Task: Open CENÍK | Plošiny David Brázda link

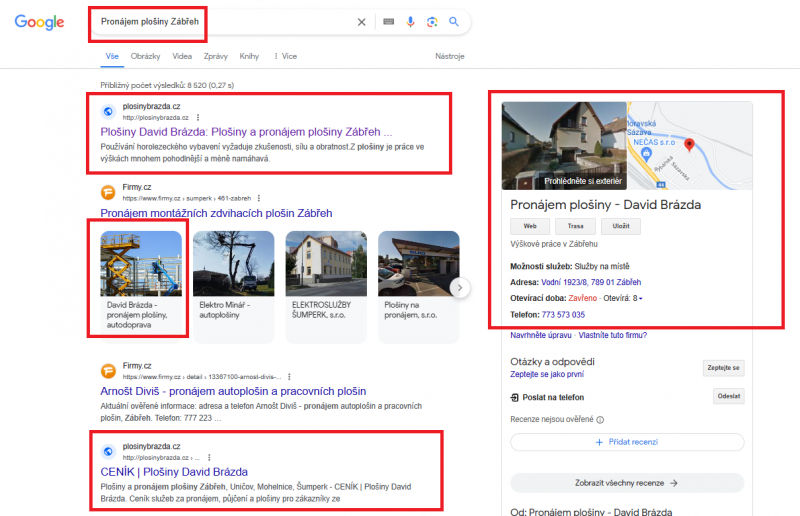Action: point(174,472)
